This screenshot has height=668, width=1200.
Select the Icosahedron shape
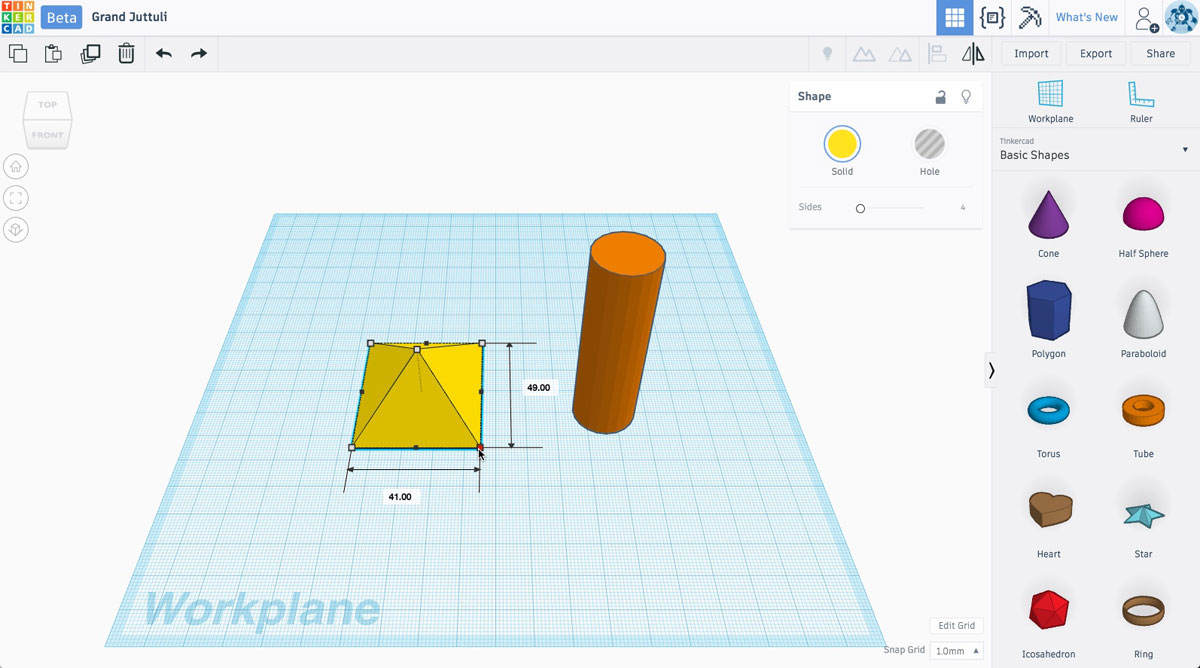[1048, 610]
